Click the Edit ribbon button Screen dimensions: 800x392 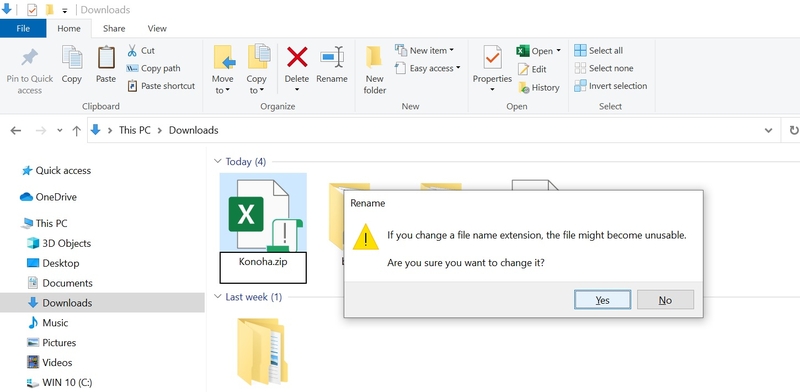(x=532, y=69)
